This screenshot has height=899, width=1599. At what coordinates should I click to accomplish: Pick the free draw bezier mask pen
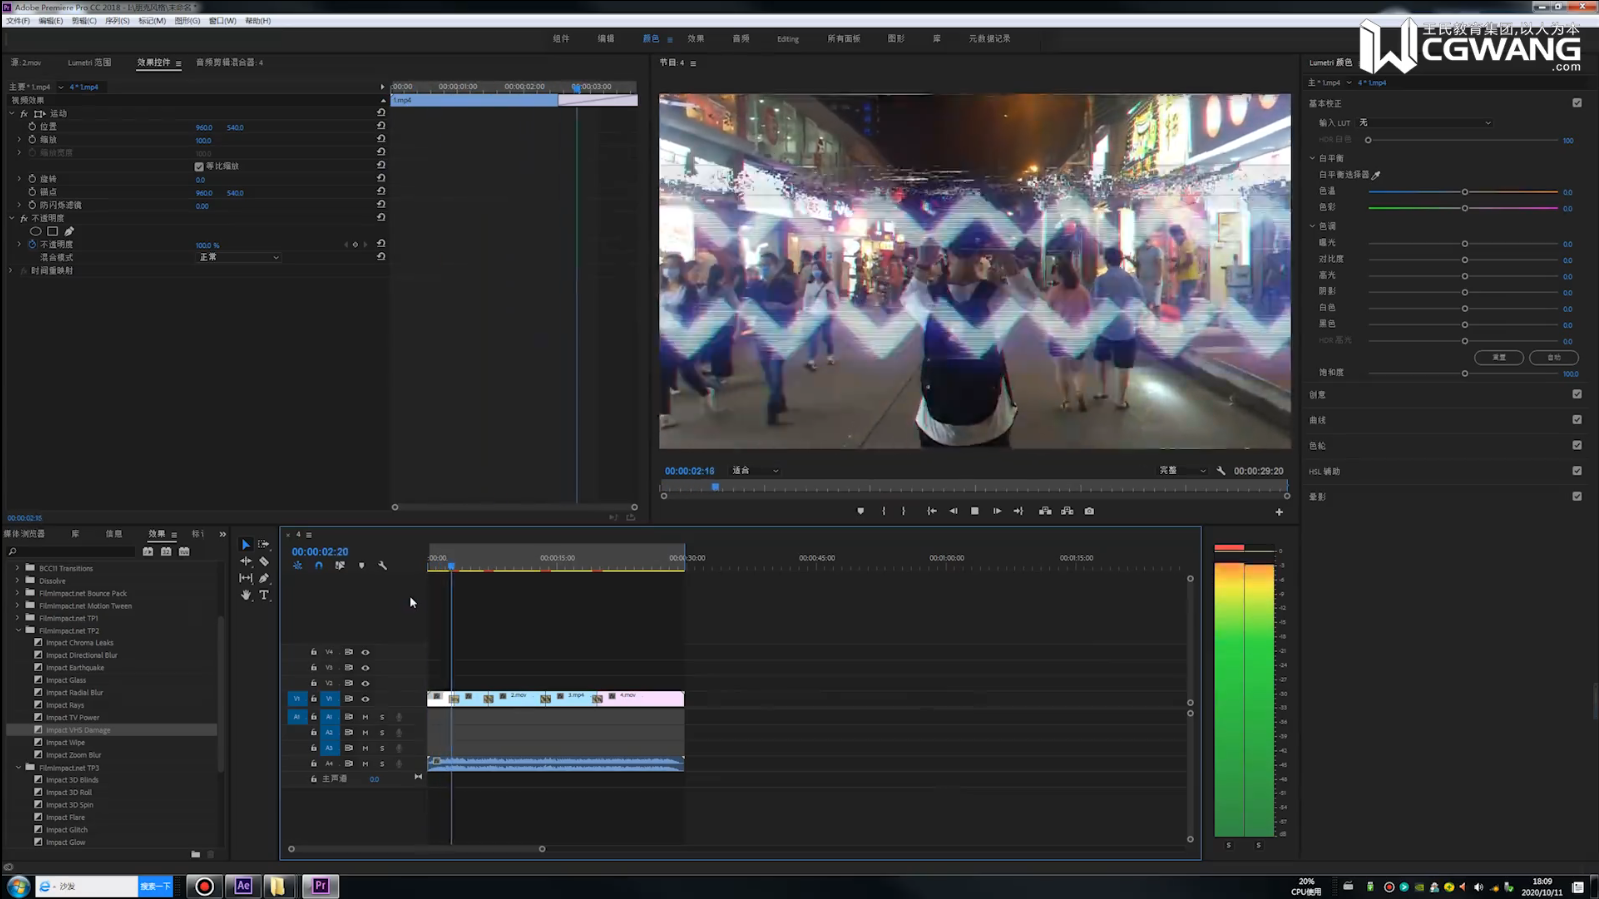(69, 231)
